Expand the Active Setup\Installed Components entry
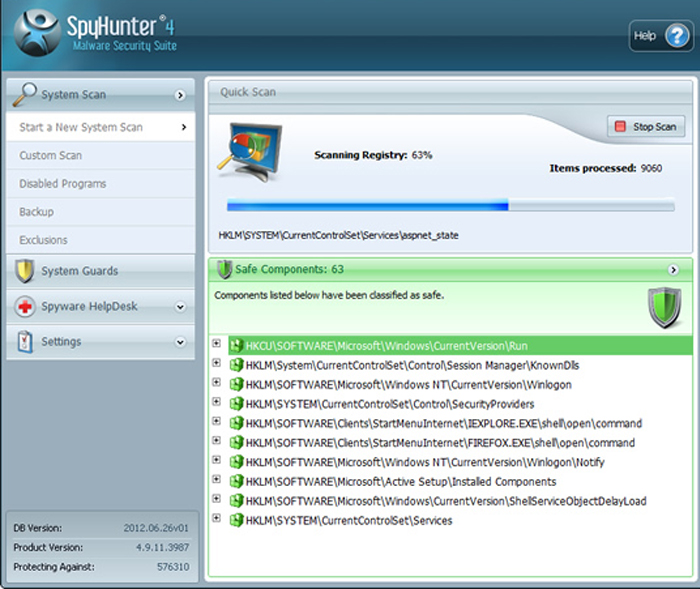 click(x=217, y=479)
